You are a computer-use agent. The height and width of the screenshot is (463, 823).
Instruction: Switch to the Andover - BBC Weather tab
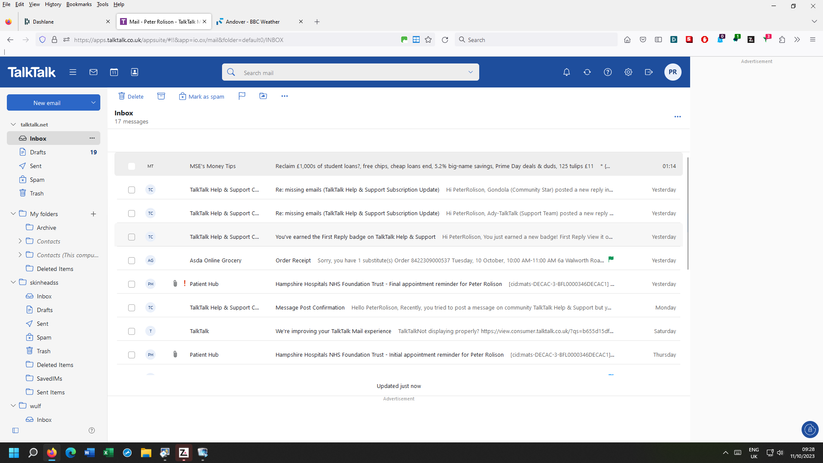tap(255, 21)
